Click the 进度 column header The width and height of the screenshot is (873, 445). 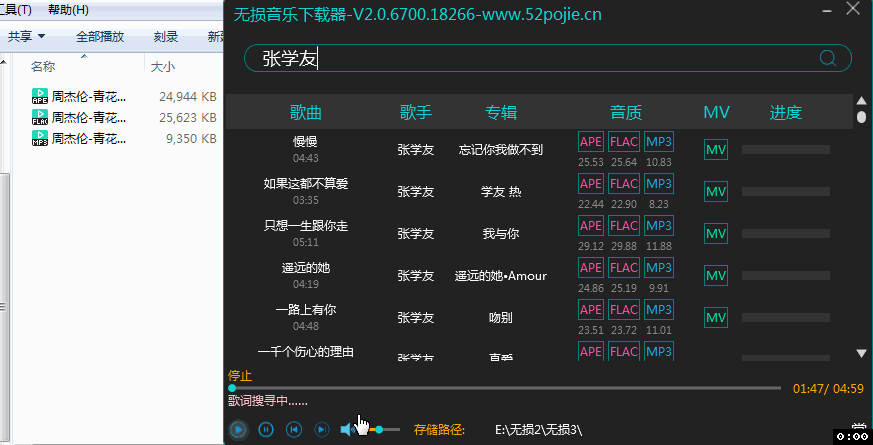pos(786,113)
